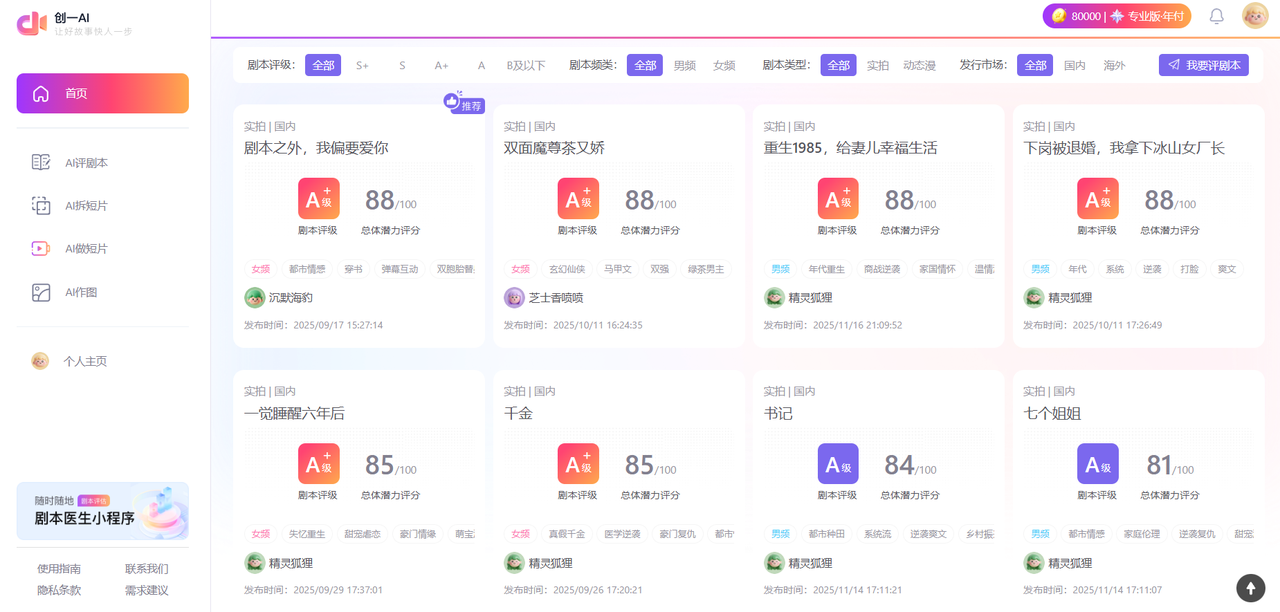The height and width of the screenshot is (612, 1280).
Task: Click author name 沉默海豹
Action: [291, 298]
